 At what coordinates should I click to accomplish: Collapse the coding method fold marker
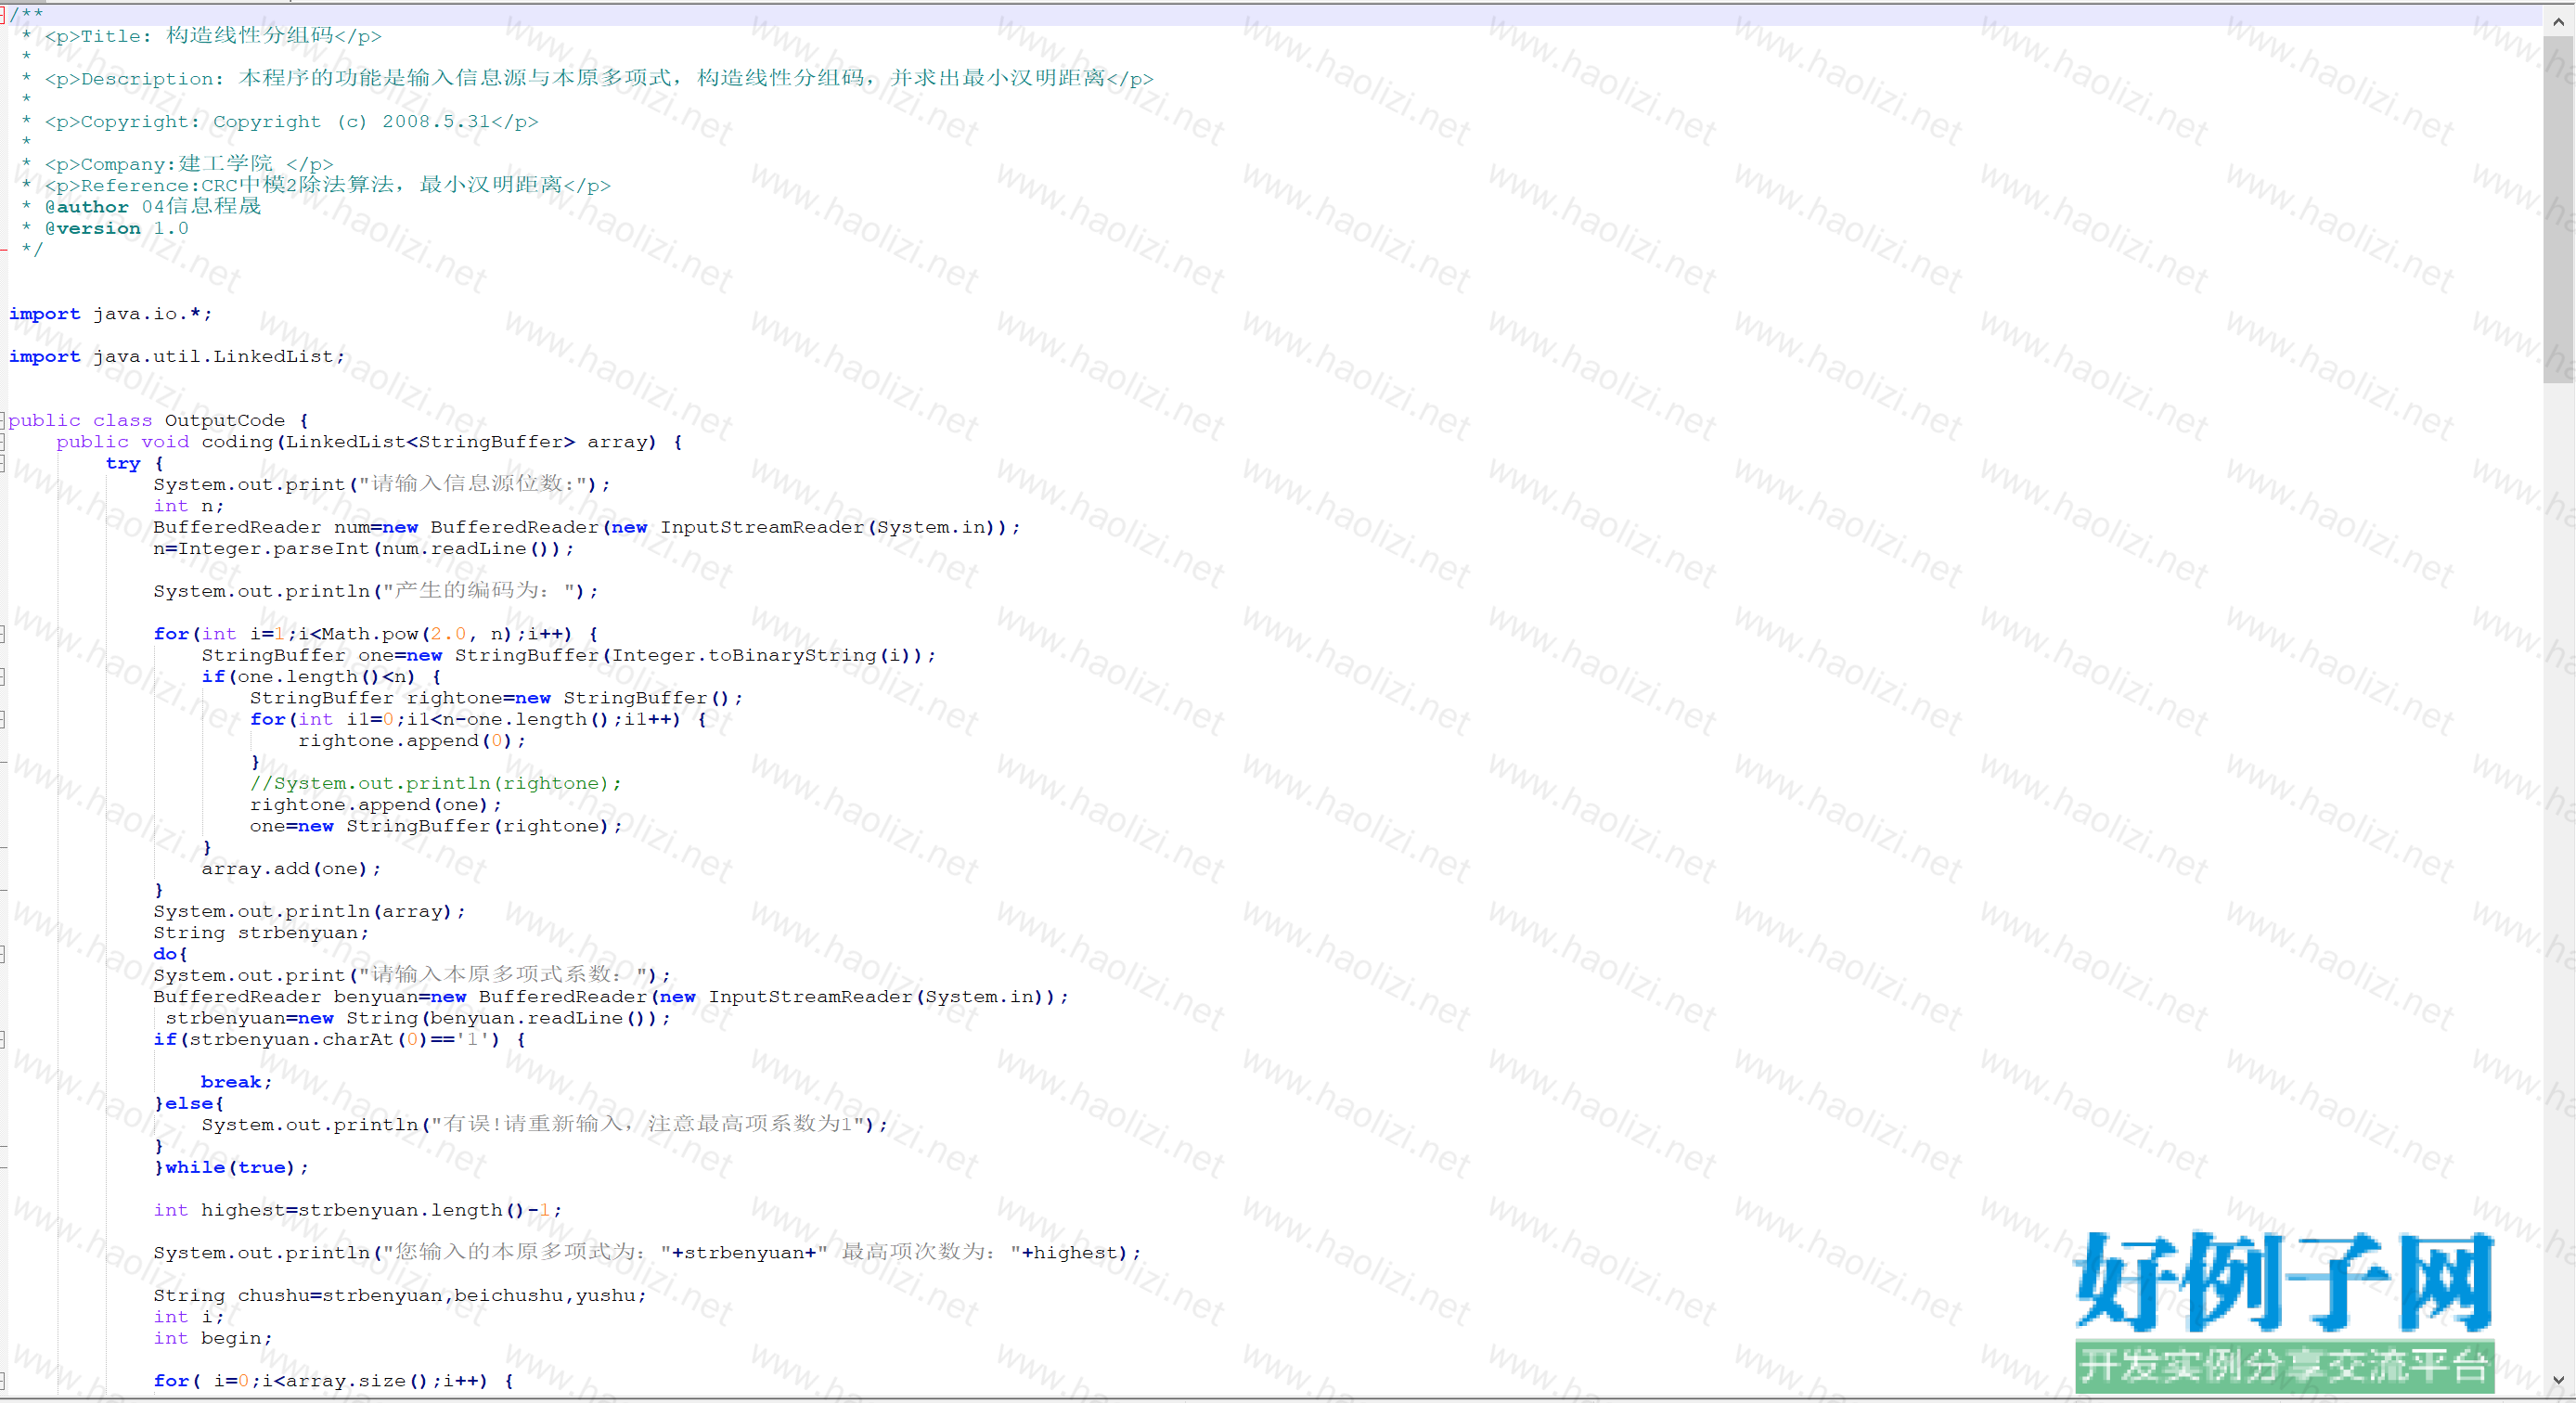[3, 441]
